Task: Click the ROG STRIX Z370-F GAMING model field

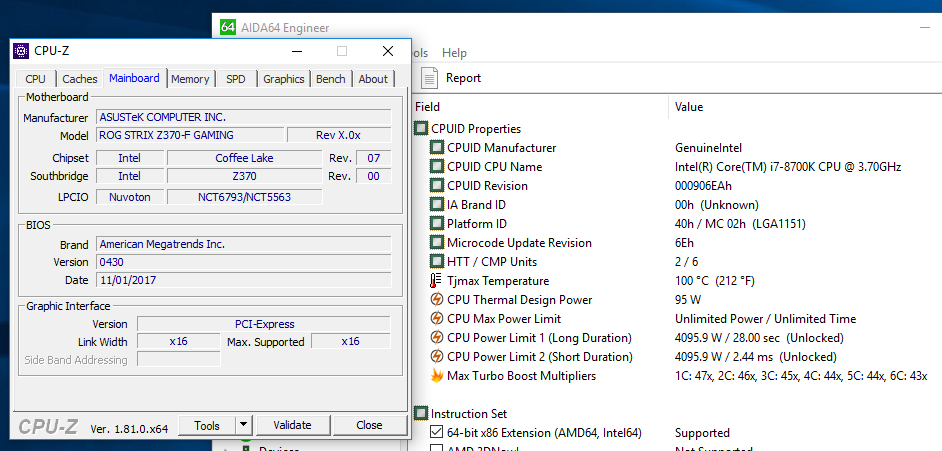Action: tap(190, 135)
